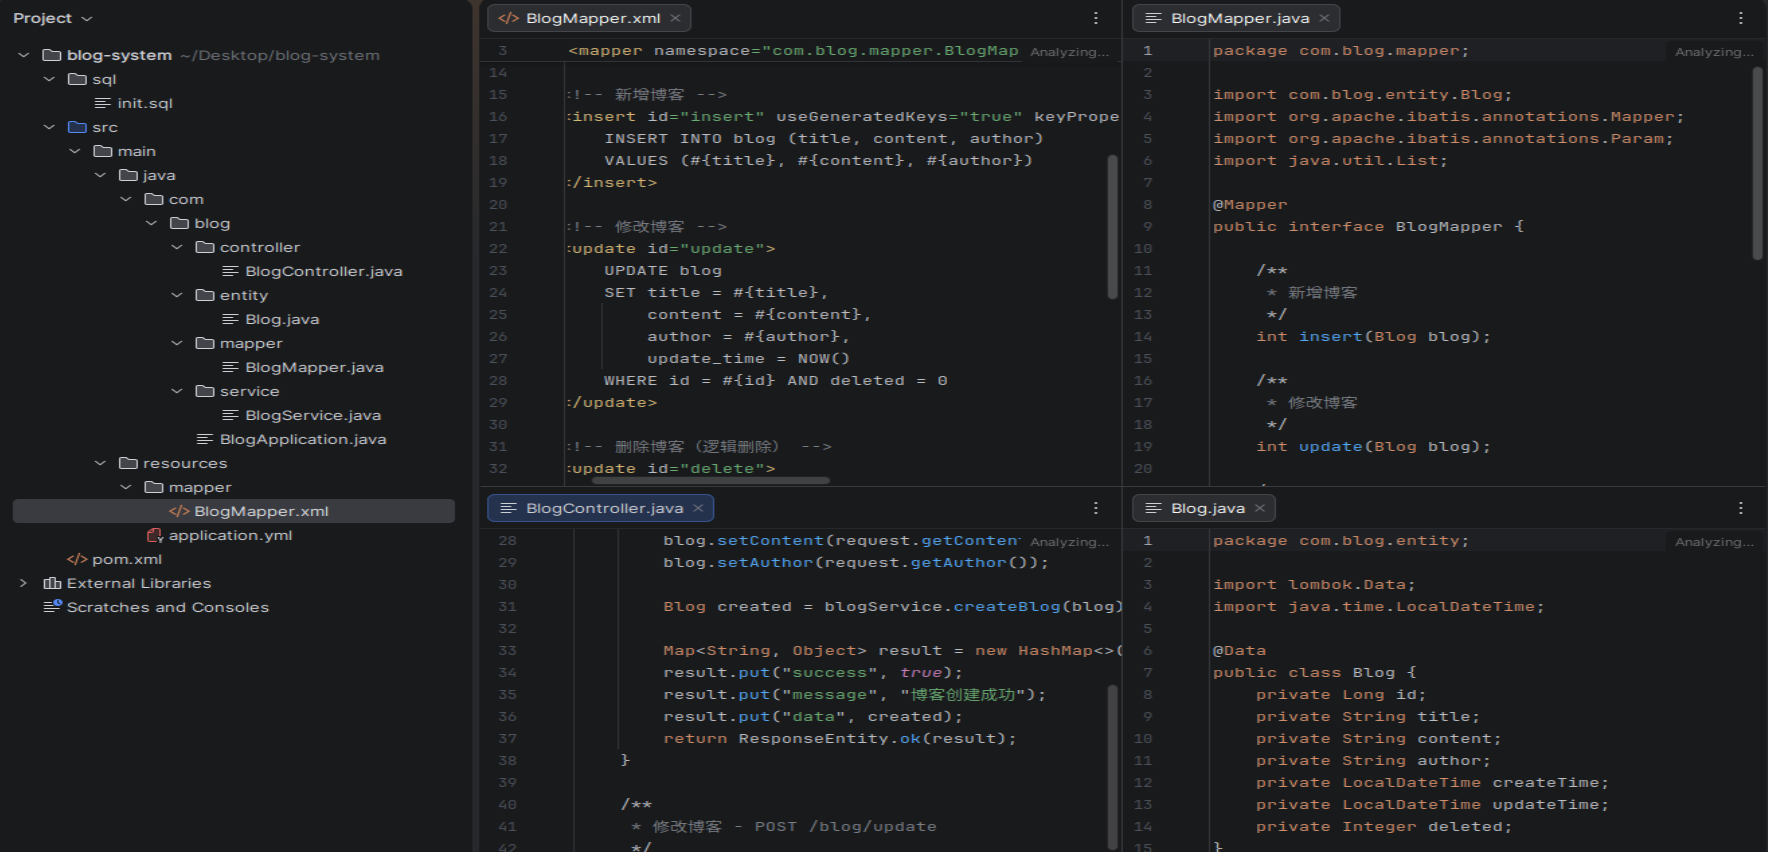Click the External Libraries icon
Screen dimensions: 1768x852
(52, 583)
